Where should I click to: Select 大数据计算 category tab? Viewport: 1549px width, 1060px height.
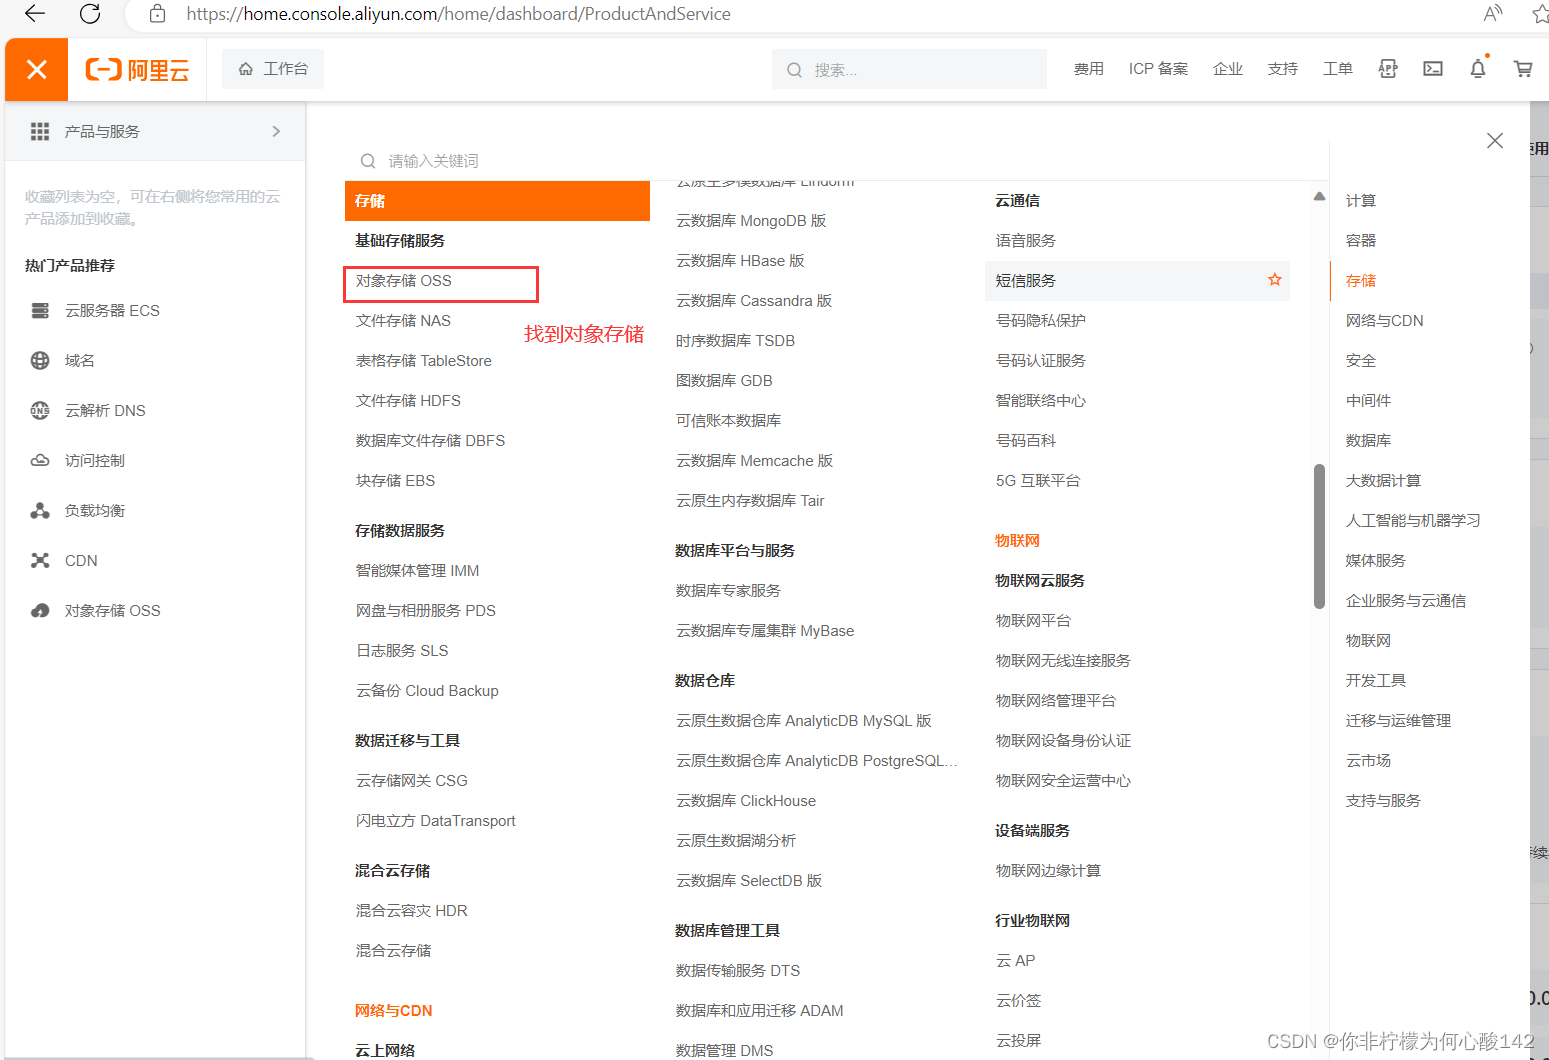pos(1383,481)
